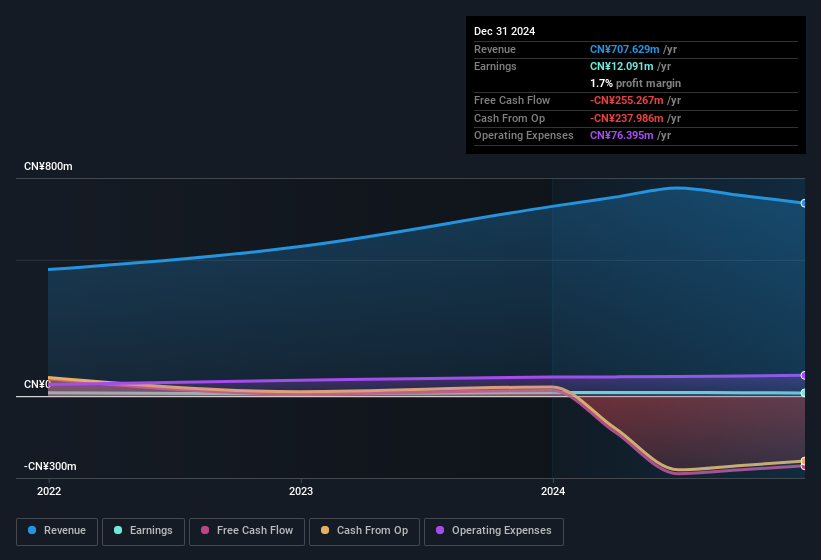Click the Operating Expenses endpoint marker

click(804, 375)
